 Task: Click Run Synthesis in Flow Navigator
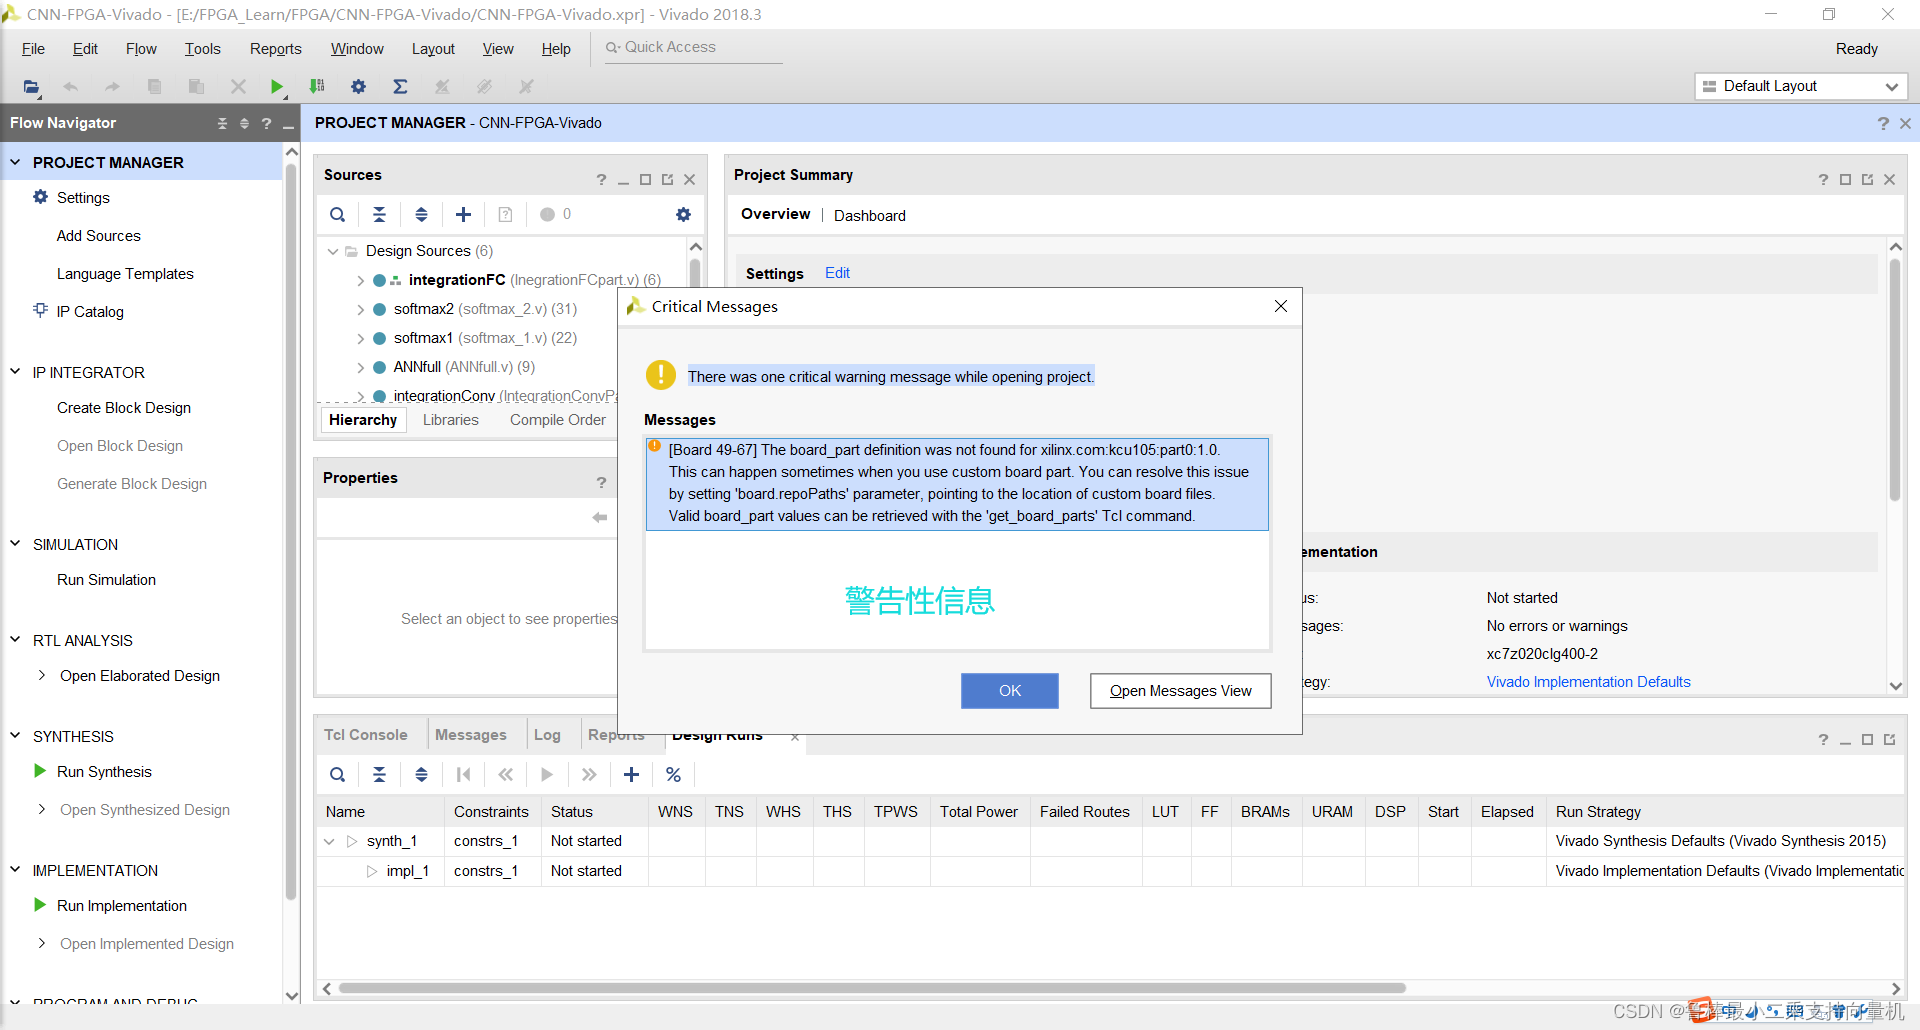(104, 772)
